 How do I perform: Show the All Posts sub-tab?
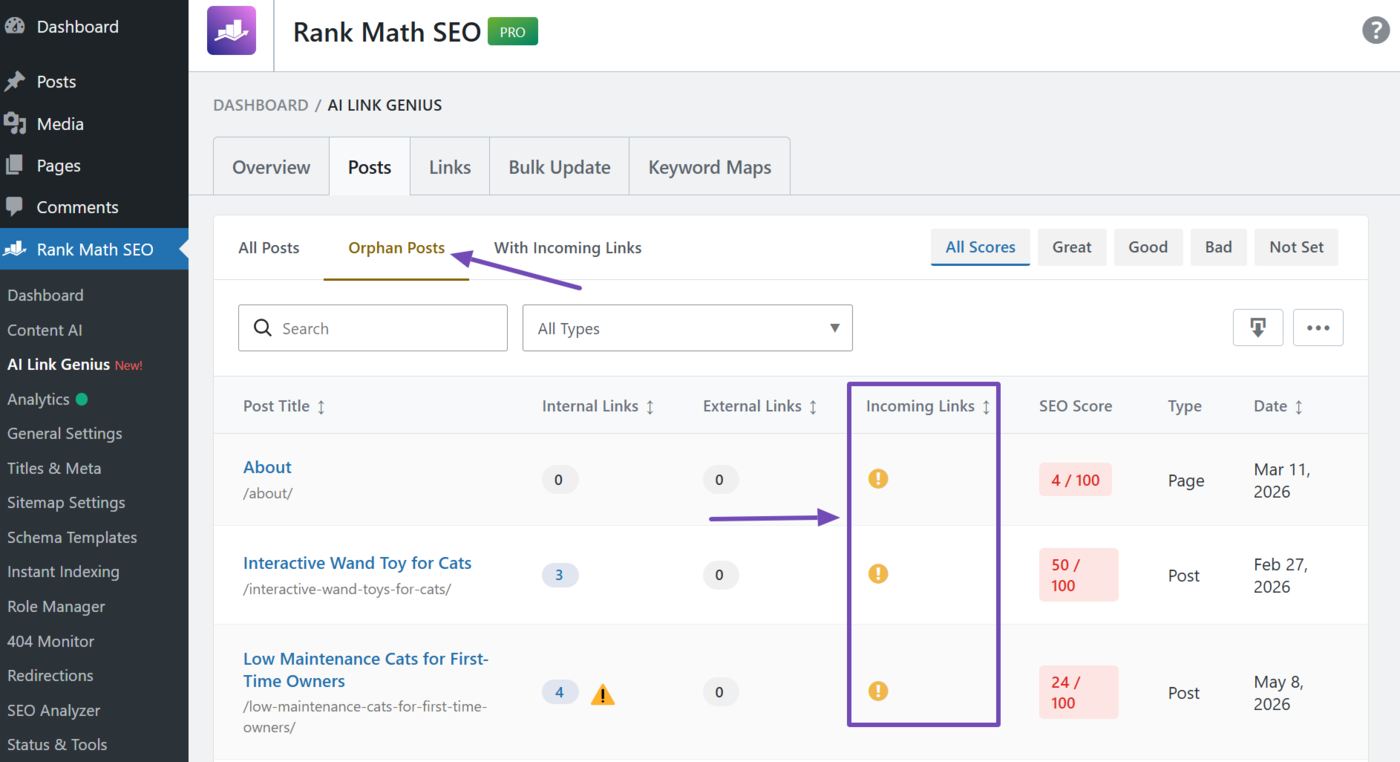269,248
